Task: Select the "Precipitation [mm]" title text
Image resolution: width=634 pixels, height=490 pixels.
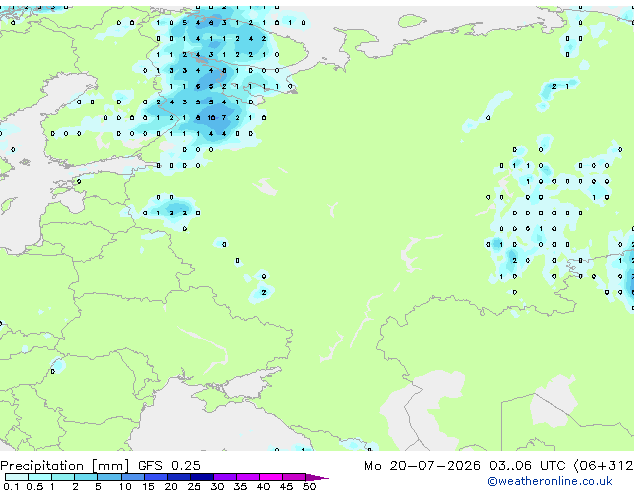Action: [65, 466]
